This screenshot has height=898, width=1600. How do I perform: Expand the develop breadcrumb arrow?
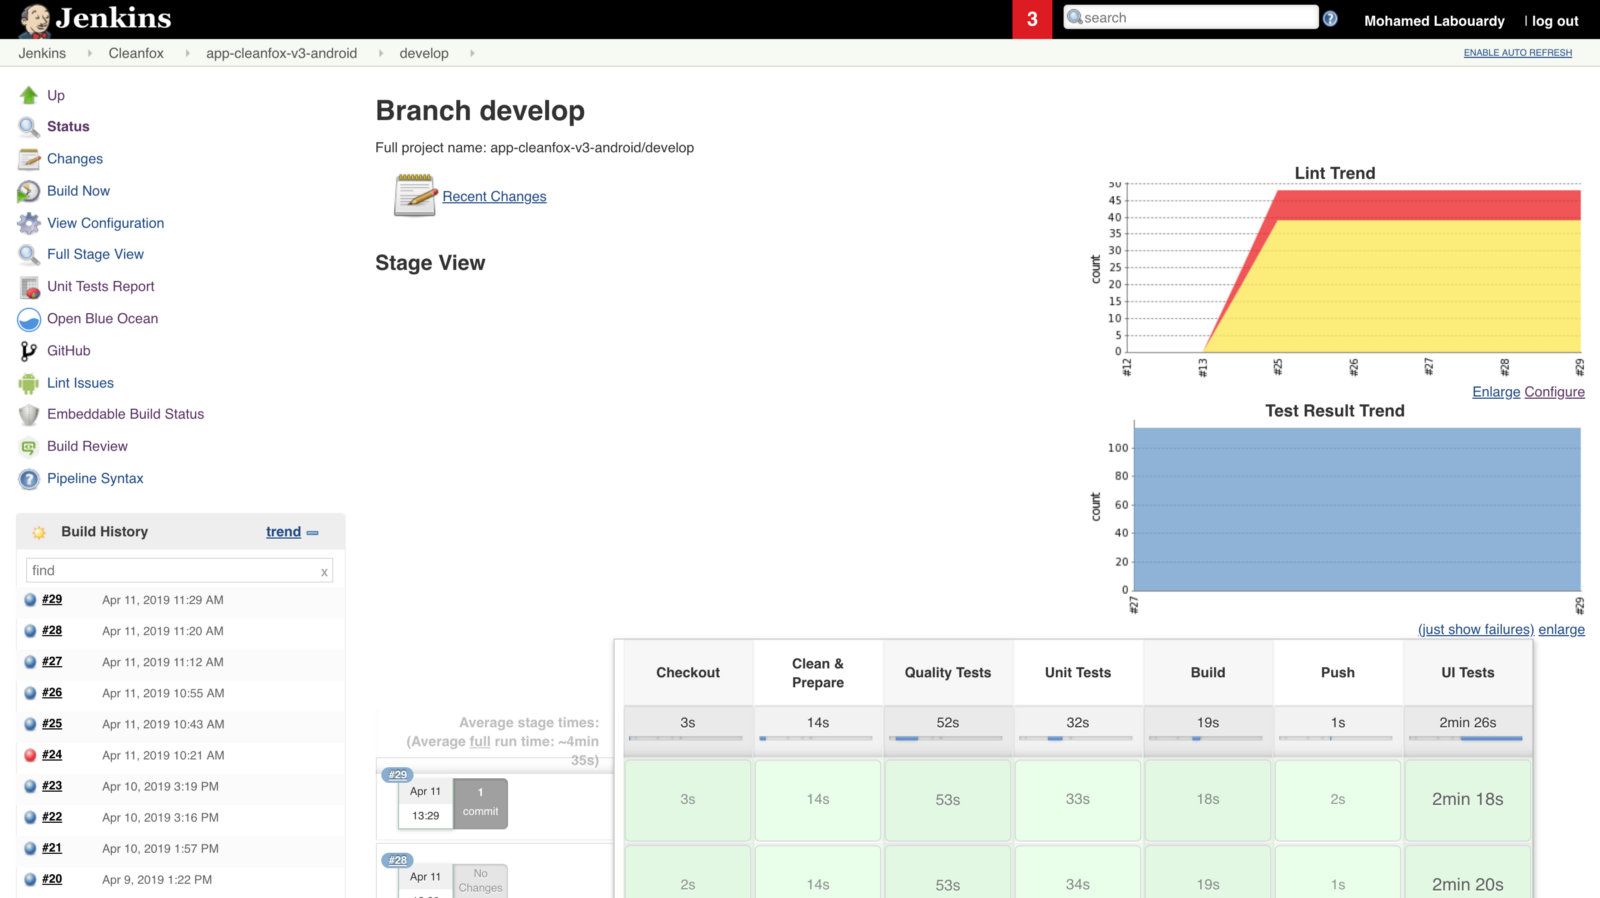(471, 53)
